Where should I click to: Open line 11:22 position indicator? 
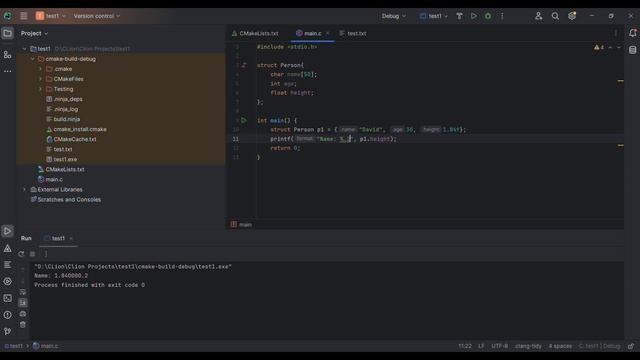464,346
